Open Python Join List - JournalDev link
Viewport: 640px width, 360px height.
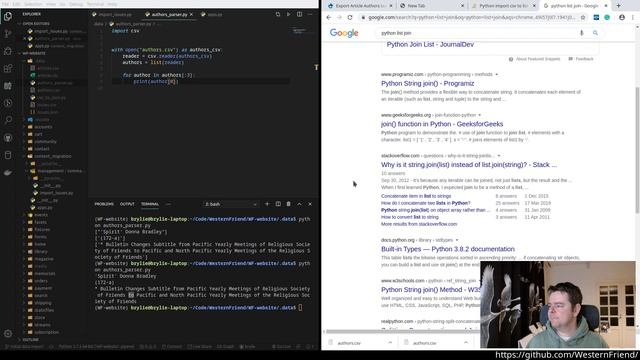coord(430,44)
